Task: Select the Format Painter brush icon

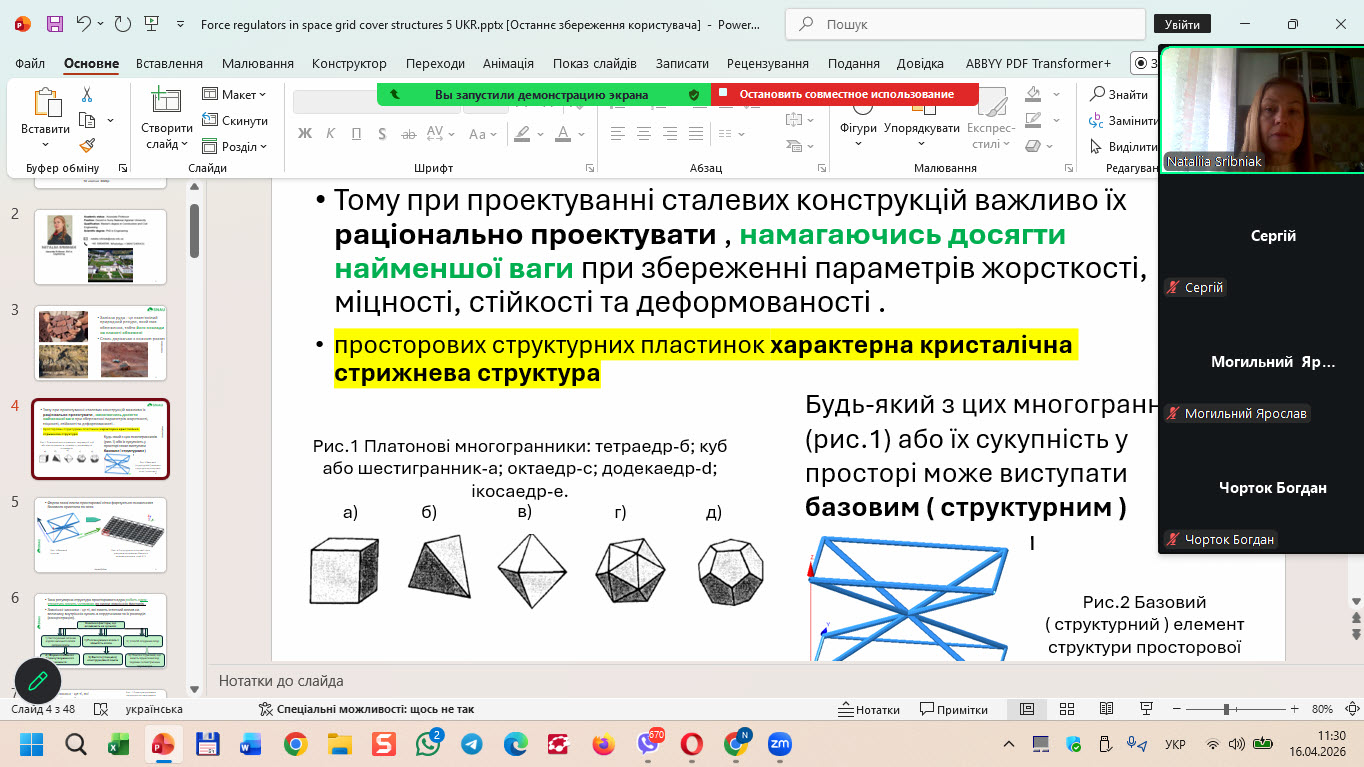Action: point(87,145)
